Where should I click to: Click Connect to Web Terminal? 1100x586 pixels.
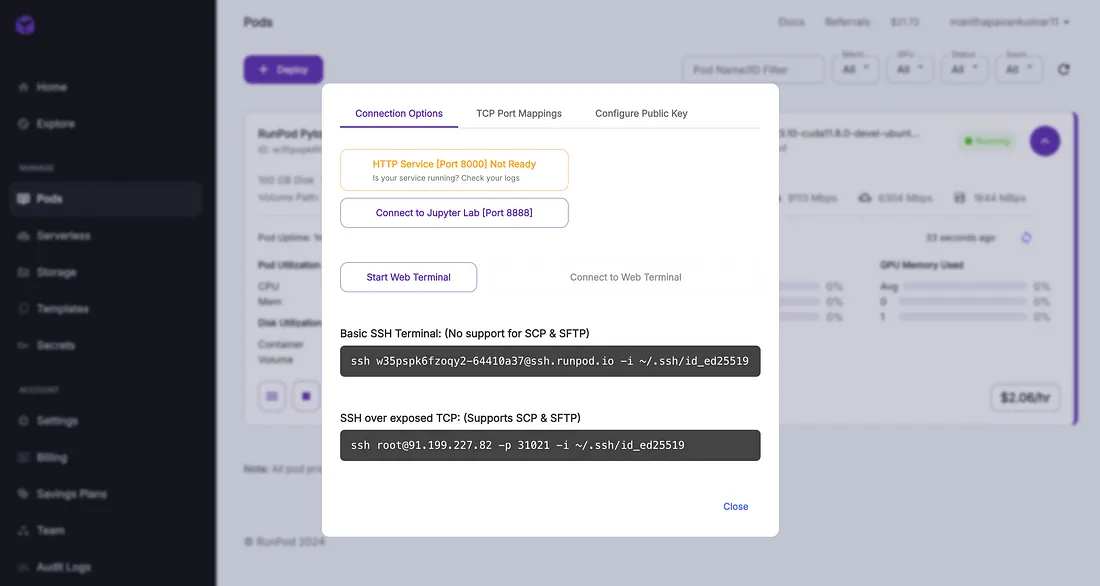pyautogui.click(x=625, y=277)
